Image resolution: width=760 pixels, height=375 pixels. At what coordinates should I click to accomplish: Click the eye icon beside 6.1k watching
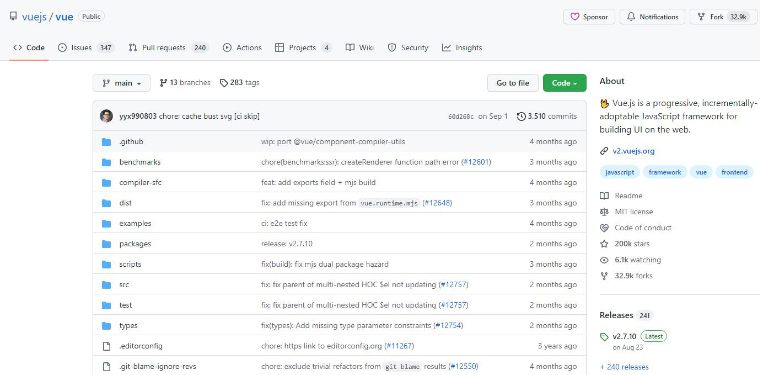(604, 260)
